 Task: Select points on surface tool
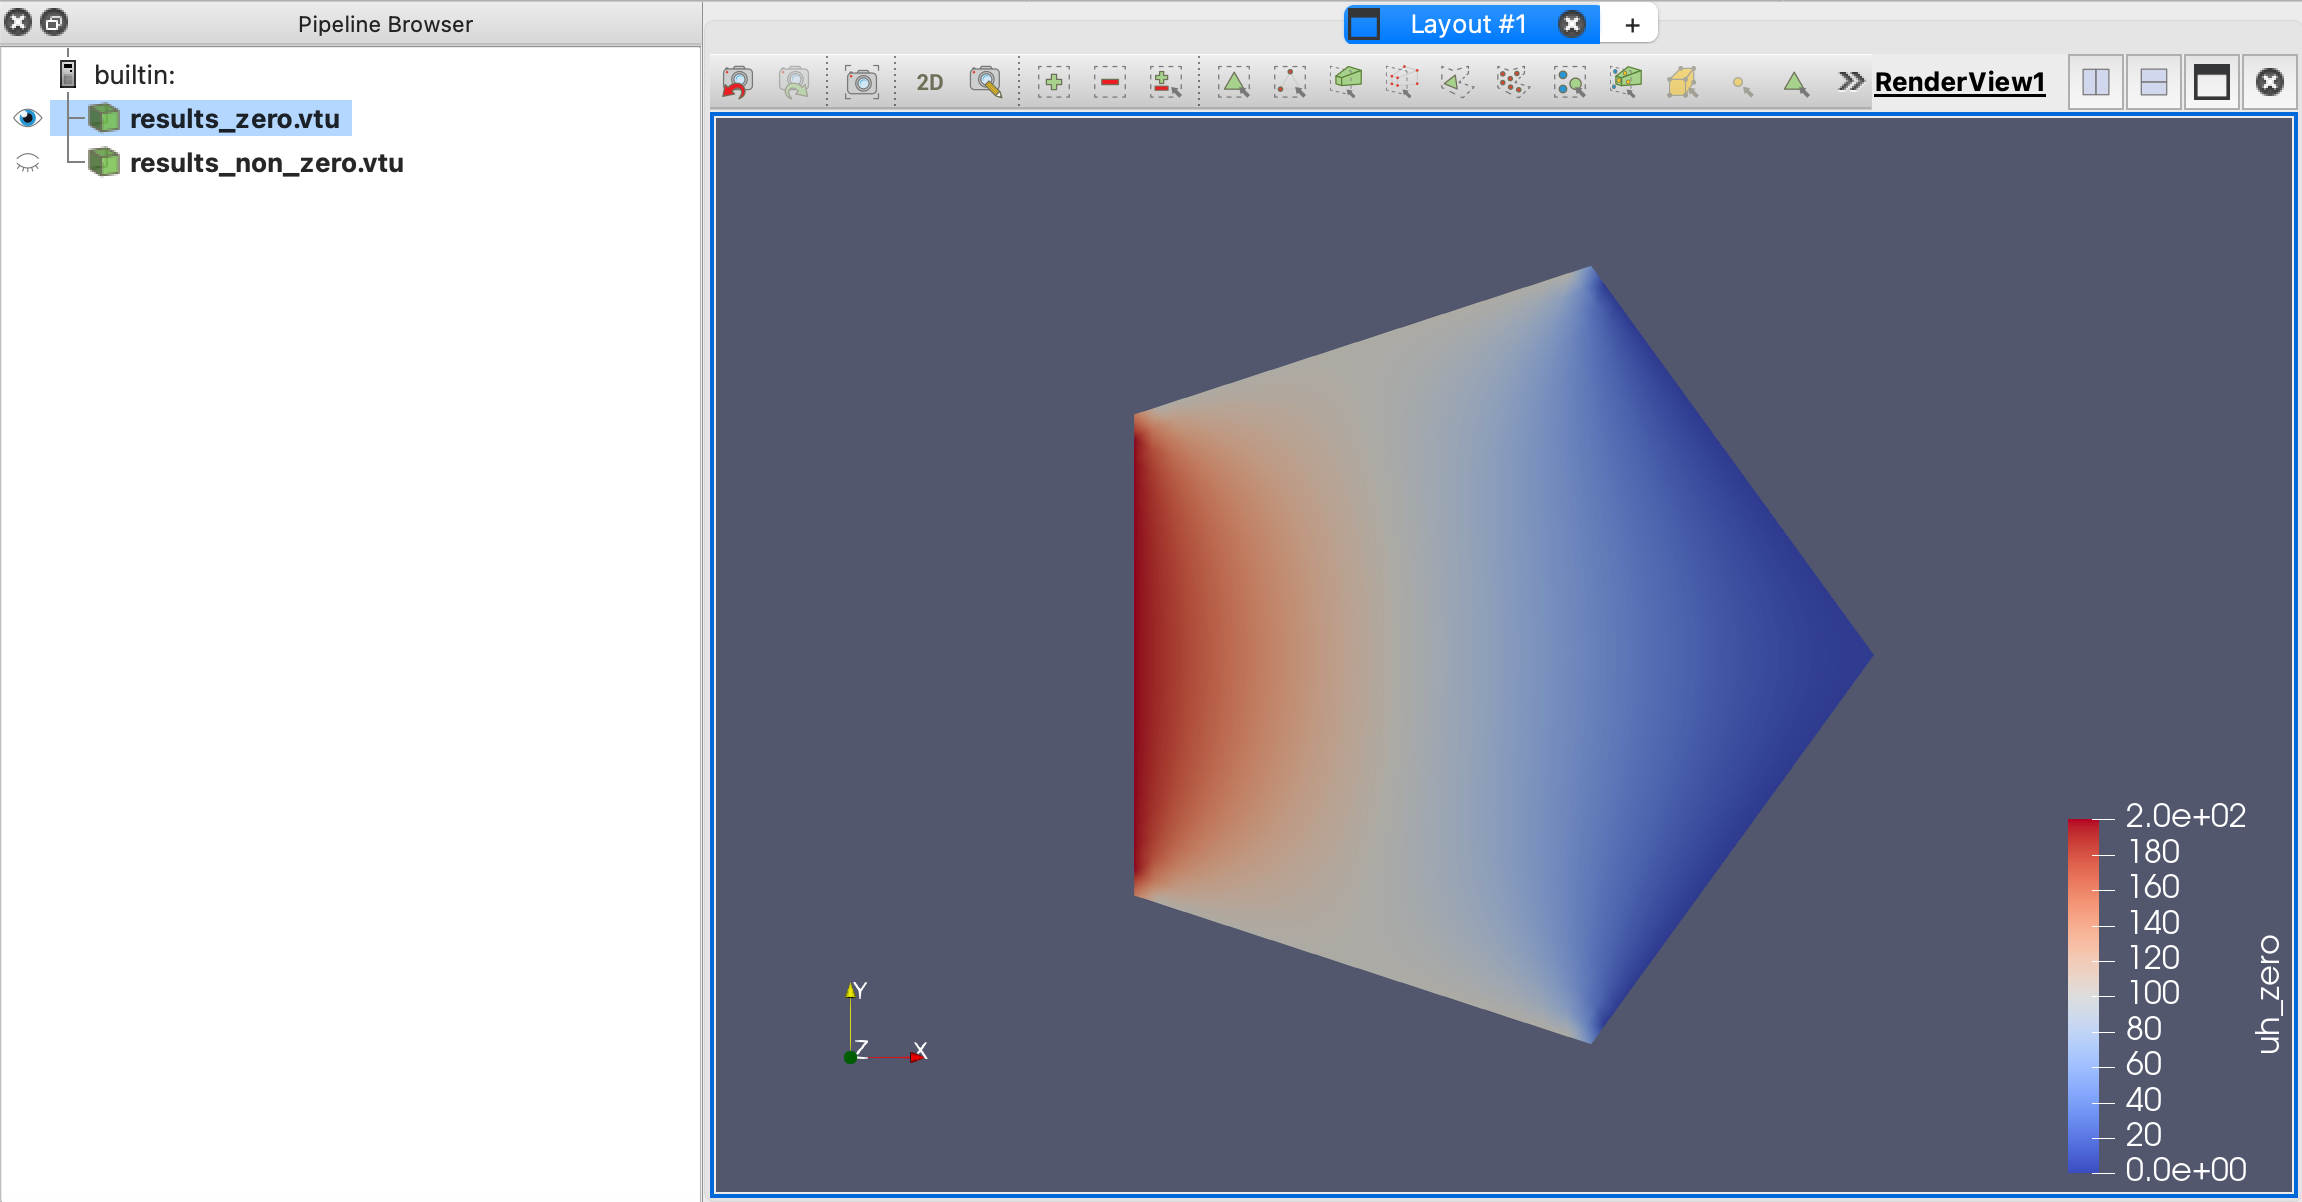click(1290, 82)
